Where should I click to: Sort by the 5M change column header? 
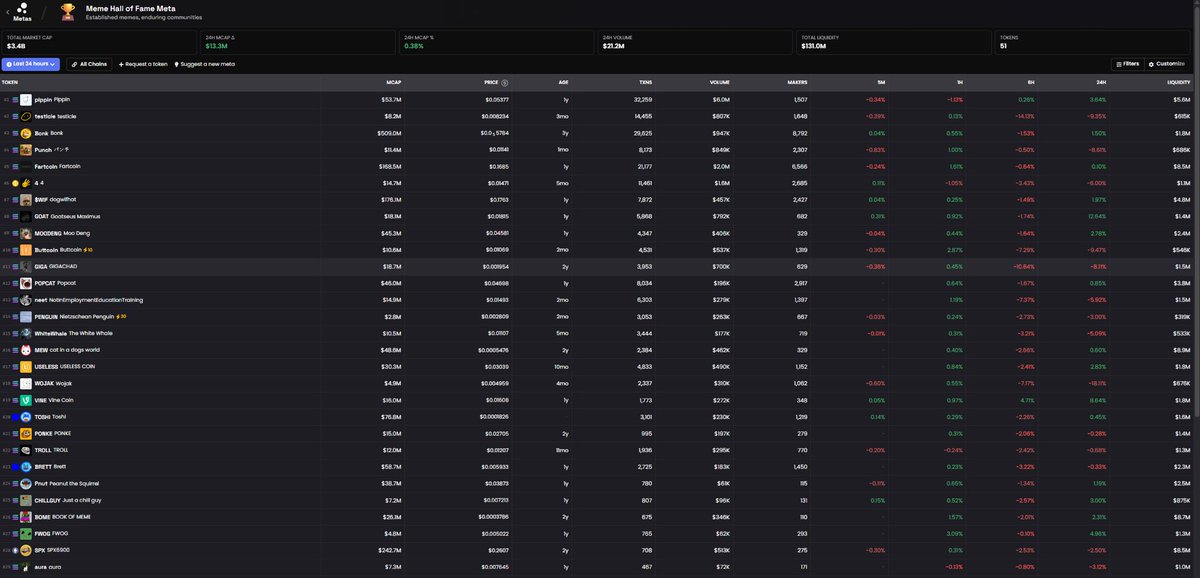pos(880,83)
